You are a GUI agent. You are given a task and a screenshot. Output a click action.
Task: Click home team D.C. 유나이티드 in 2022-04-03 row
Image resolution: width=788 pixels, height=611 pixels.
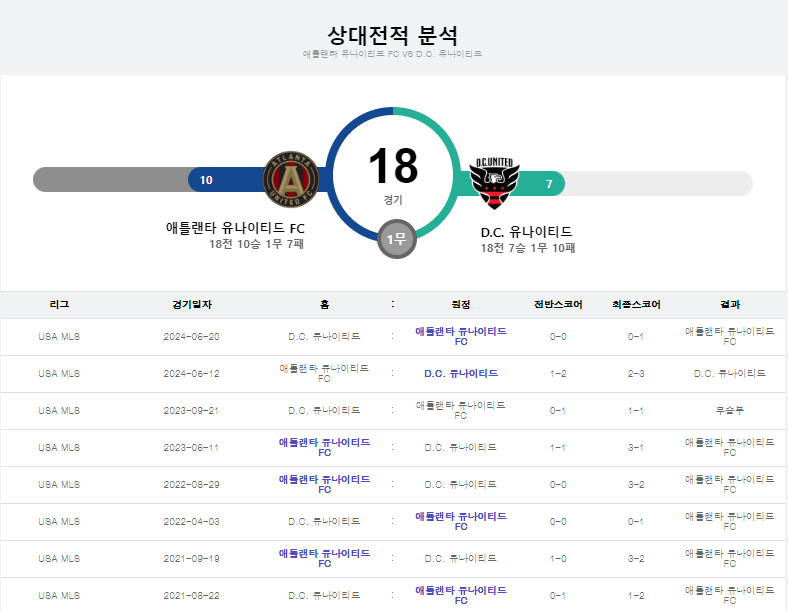[325, 522]
